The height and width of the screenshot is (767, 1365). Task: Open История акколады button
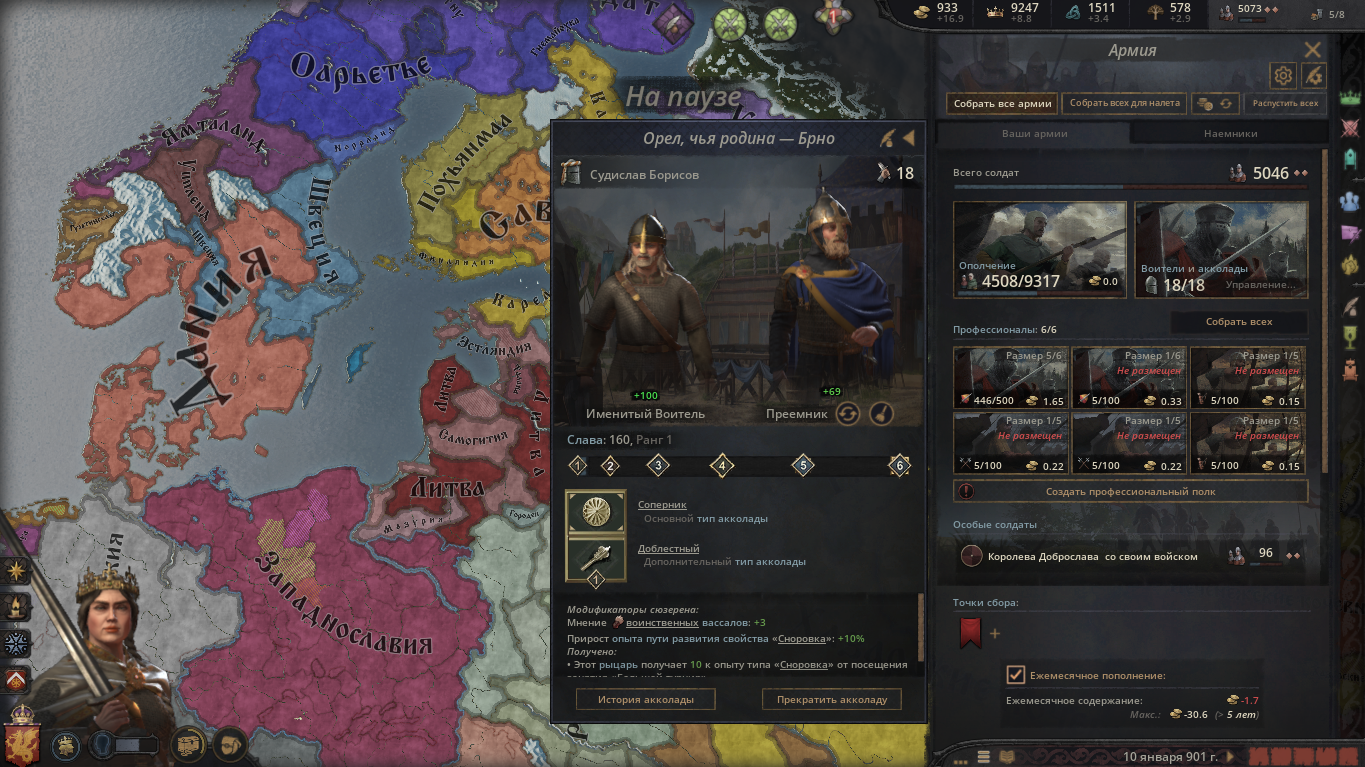pyautogui.click(x=645, y=699)
